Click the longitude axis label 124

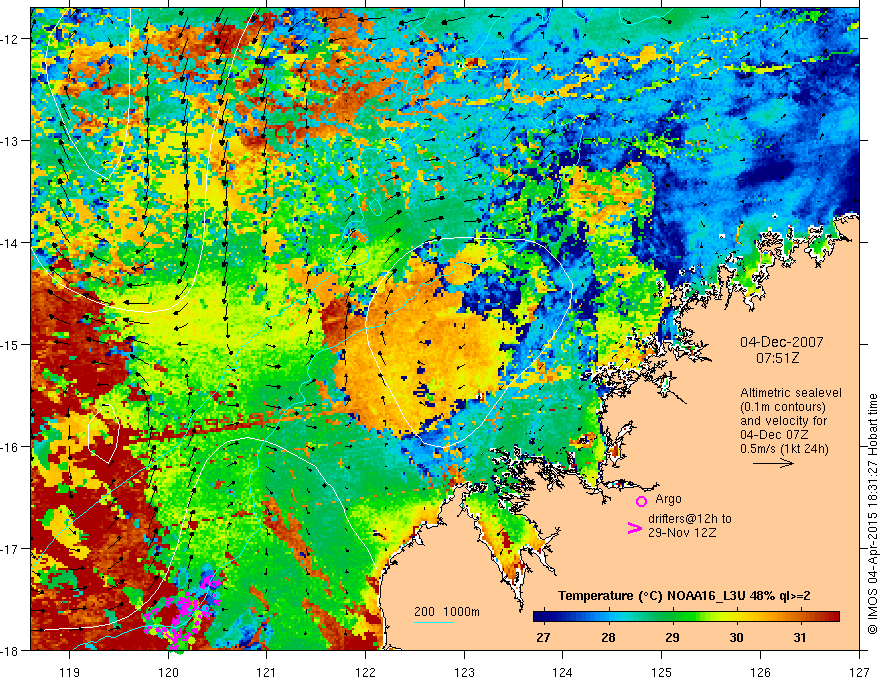(x=563, y=672)
